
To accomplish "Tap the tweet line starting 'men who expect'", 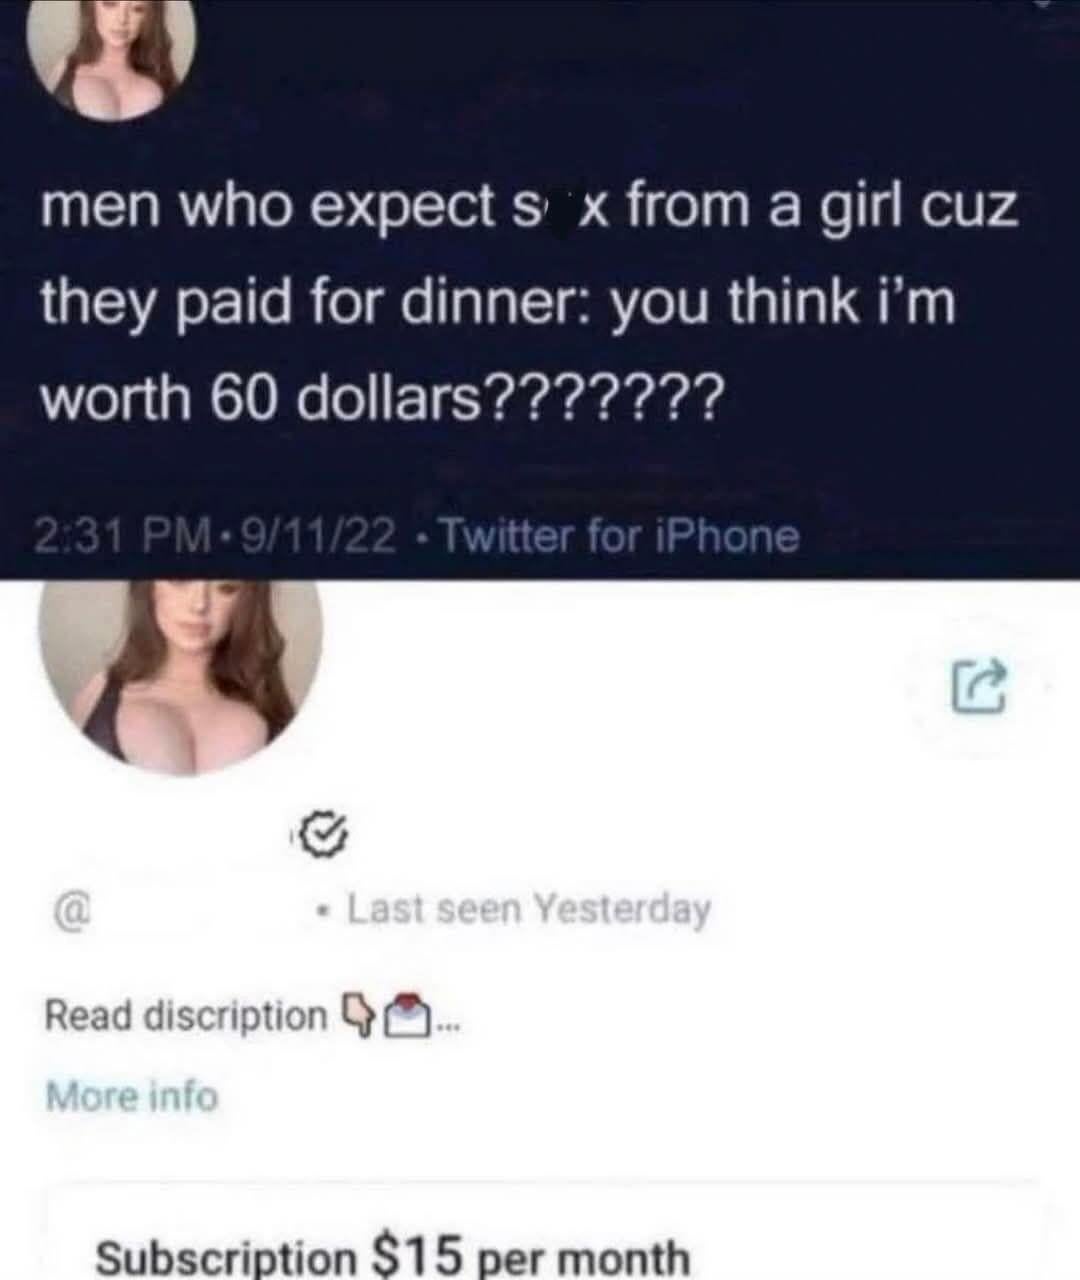I will tap(529, 210).
